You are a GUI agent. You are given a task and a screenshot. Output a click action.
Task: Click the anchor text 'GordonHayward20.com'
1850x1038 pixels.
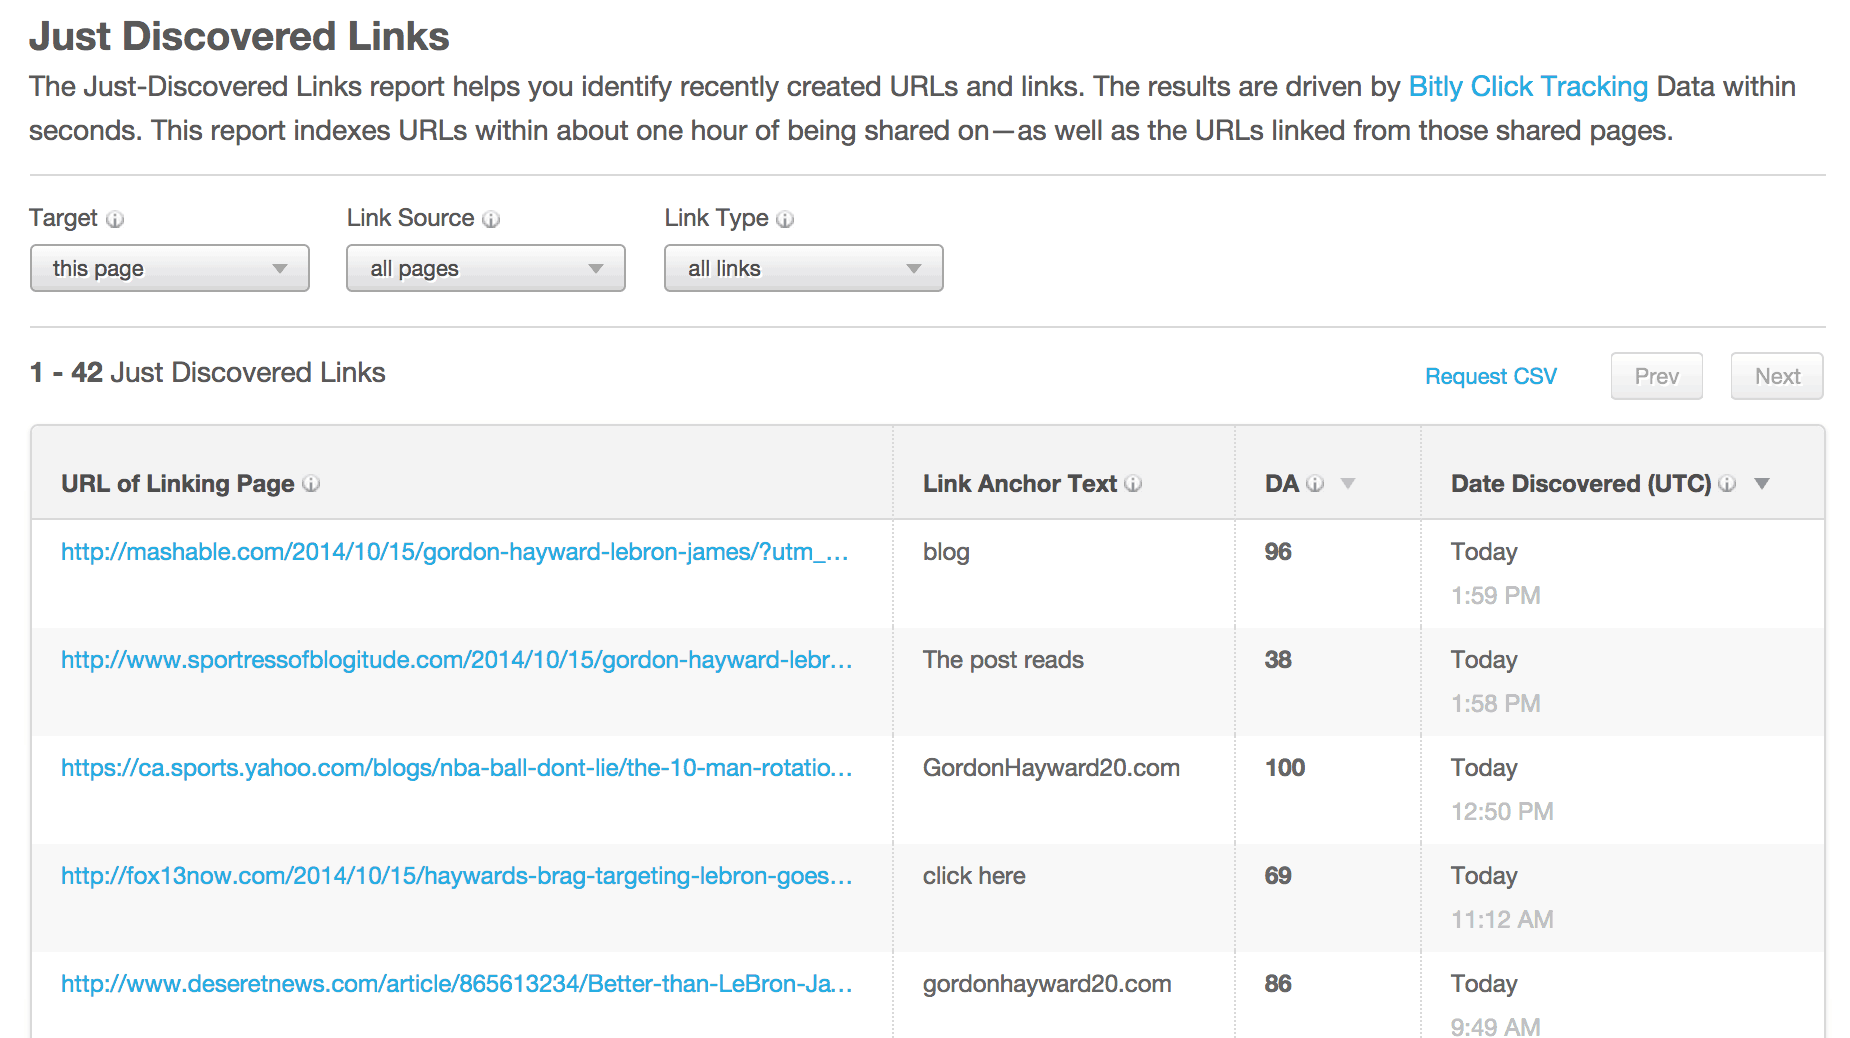pyautogui.click(x=1051, y=768)
